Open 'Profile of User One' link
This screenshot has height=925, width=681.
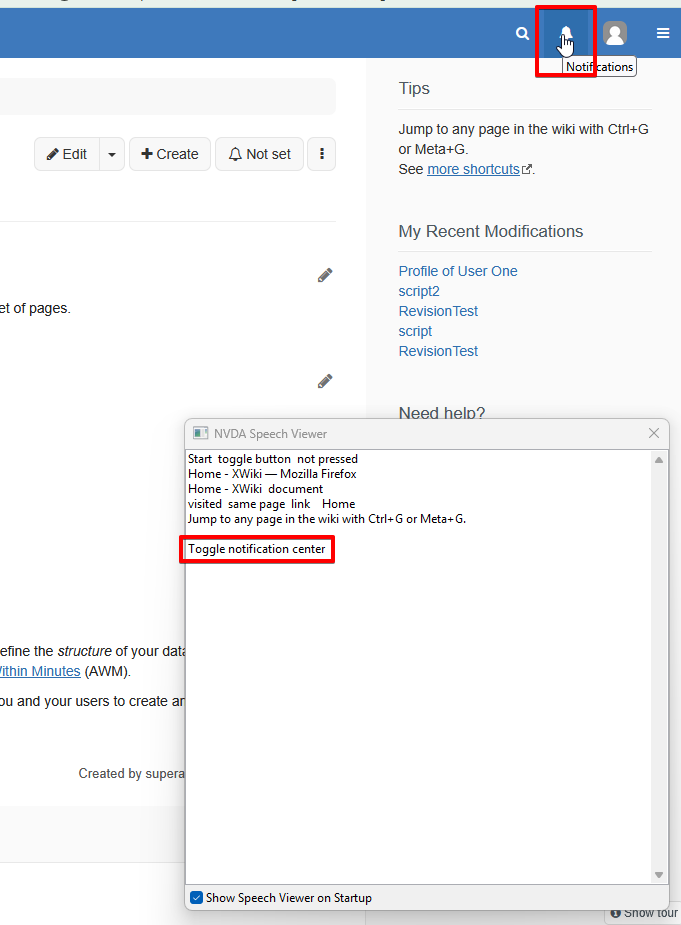(x=458, y=271)
